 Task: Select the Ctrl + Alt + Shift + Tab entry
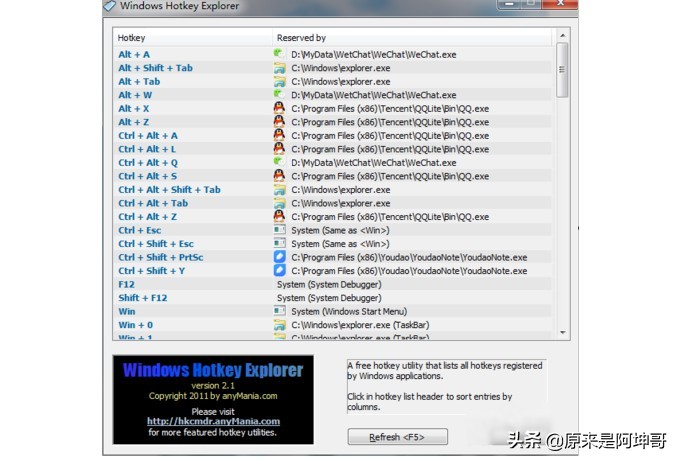(x=169, y=189)
